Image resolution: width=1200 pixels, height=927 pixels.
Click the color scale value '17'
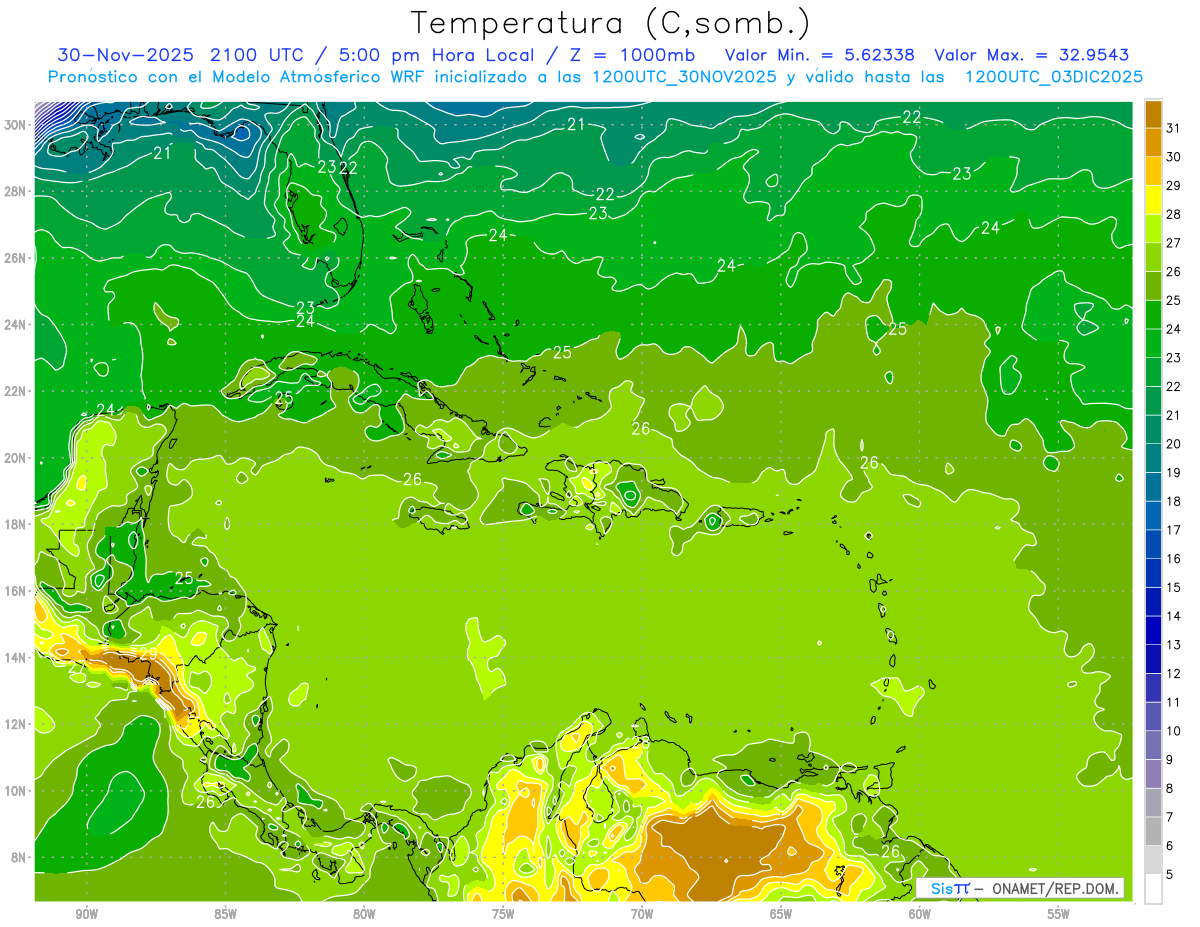[x=1173, y=530]
